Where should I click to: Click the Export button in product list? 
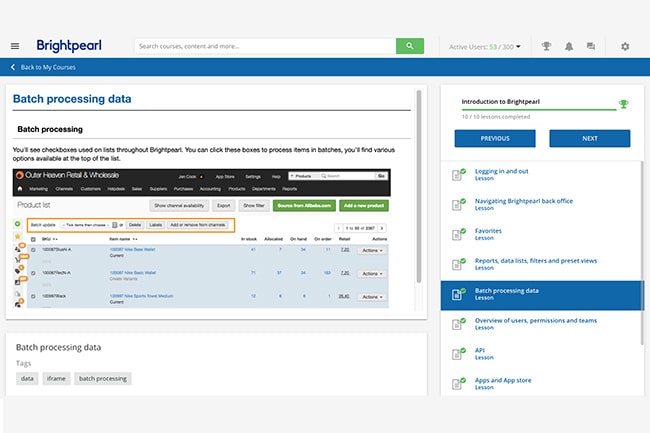pyautogui.click(x=223, y=206)
